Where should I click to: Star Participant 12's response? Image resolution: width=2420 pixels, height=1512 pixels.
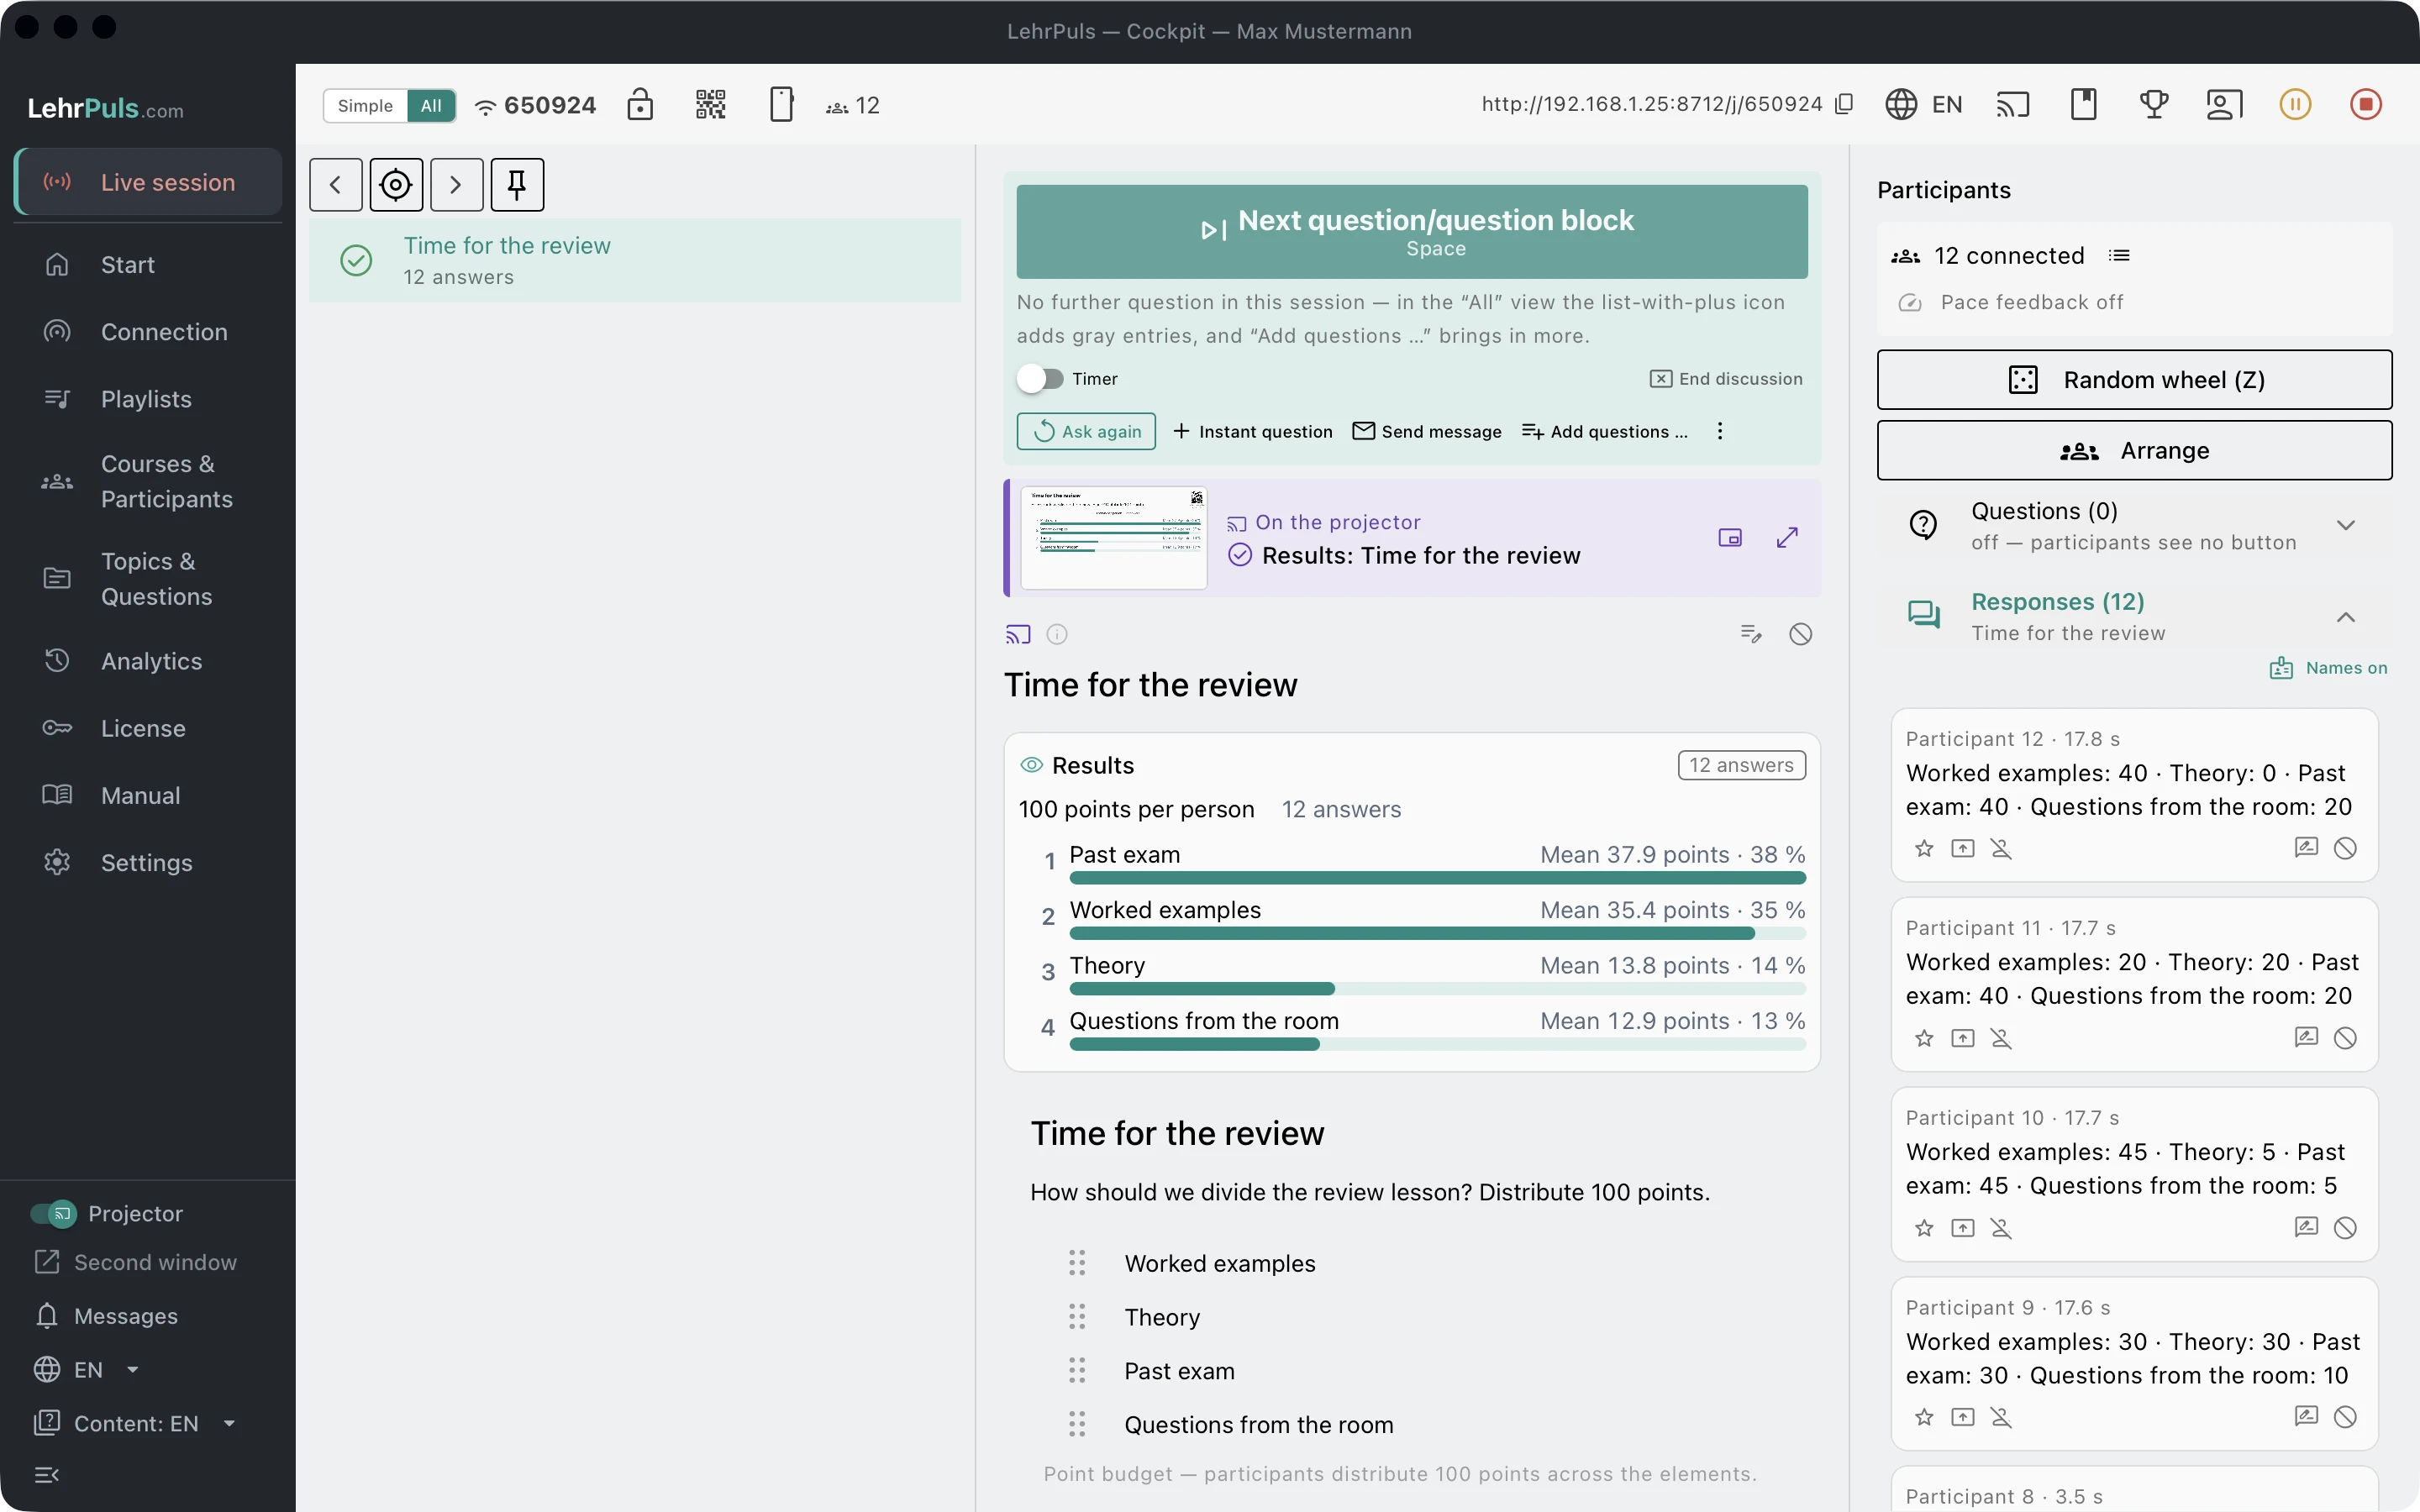[1924, 848]
